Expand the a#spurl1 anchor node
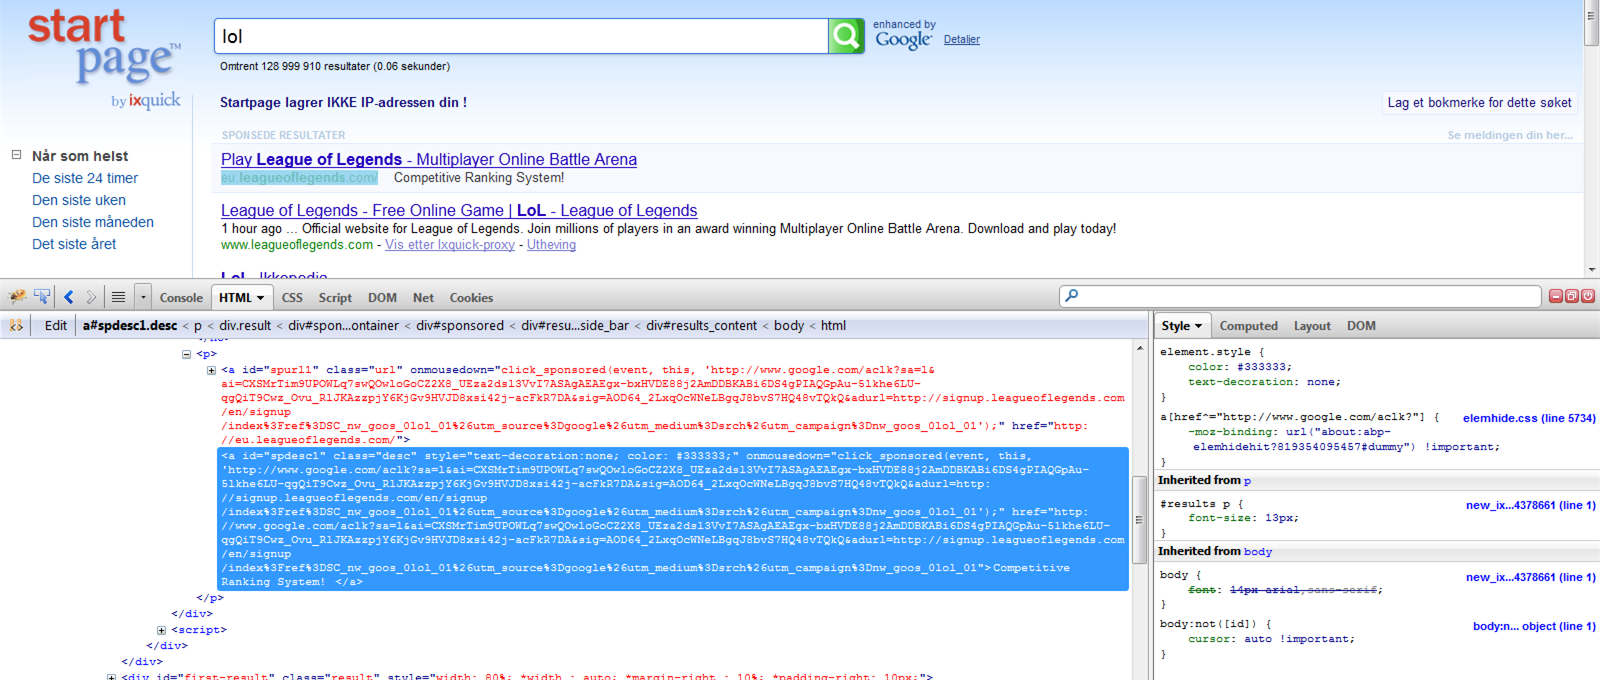Image resolution: width=1600 pixels, height=680 pixels. point(212,370)
